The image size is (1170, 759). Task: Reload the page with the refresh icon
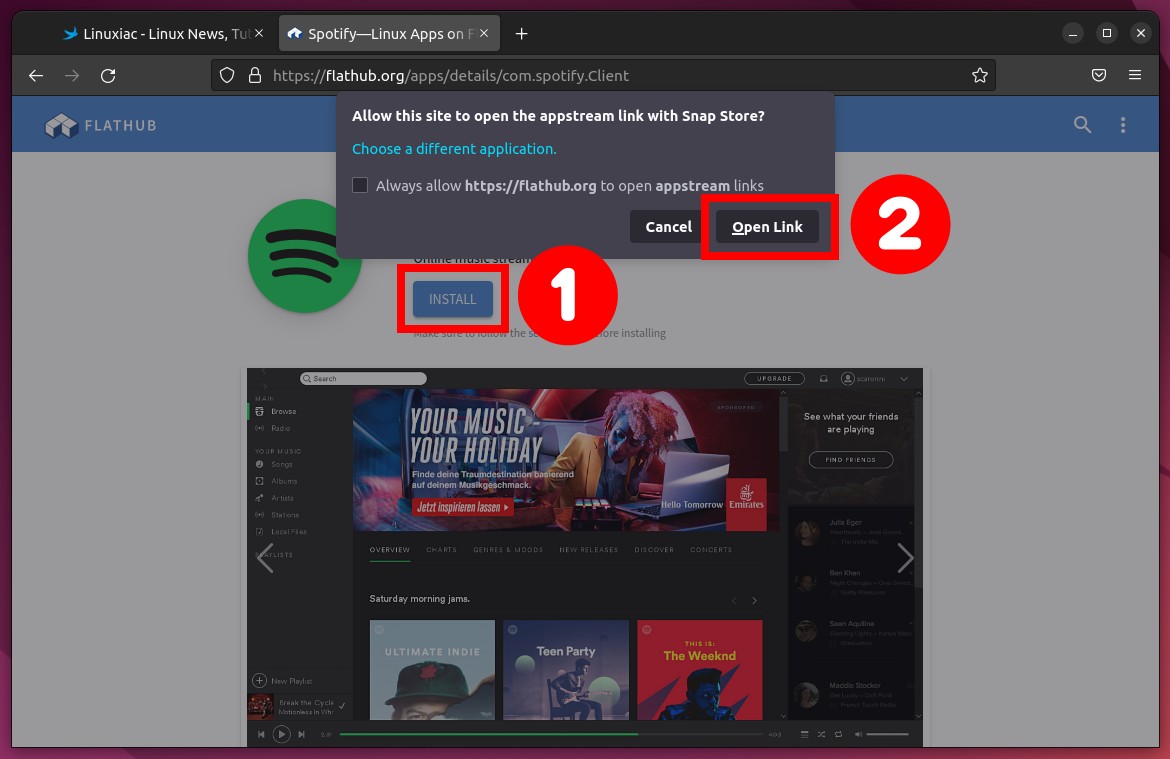108,75
